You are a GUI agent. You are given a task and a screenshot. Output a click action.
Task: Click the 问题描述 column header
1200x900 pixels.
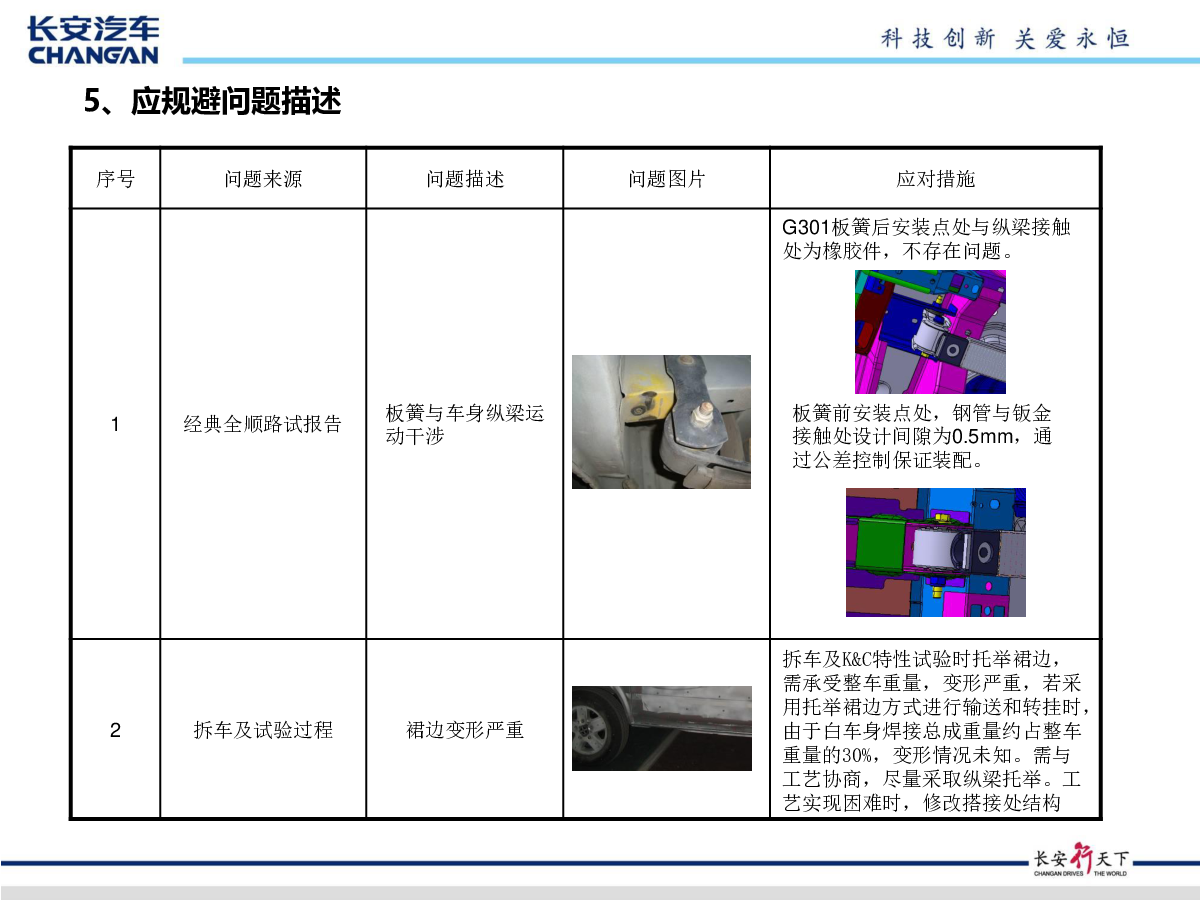click(x=465, y=179)
